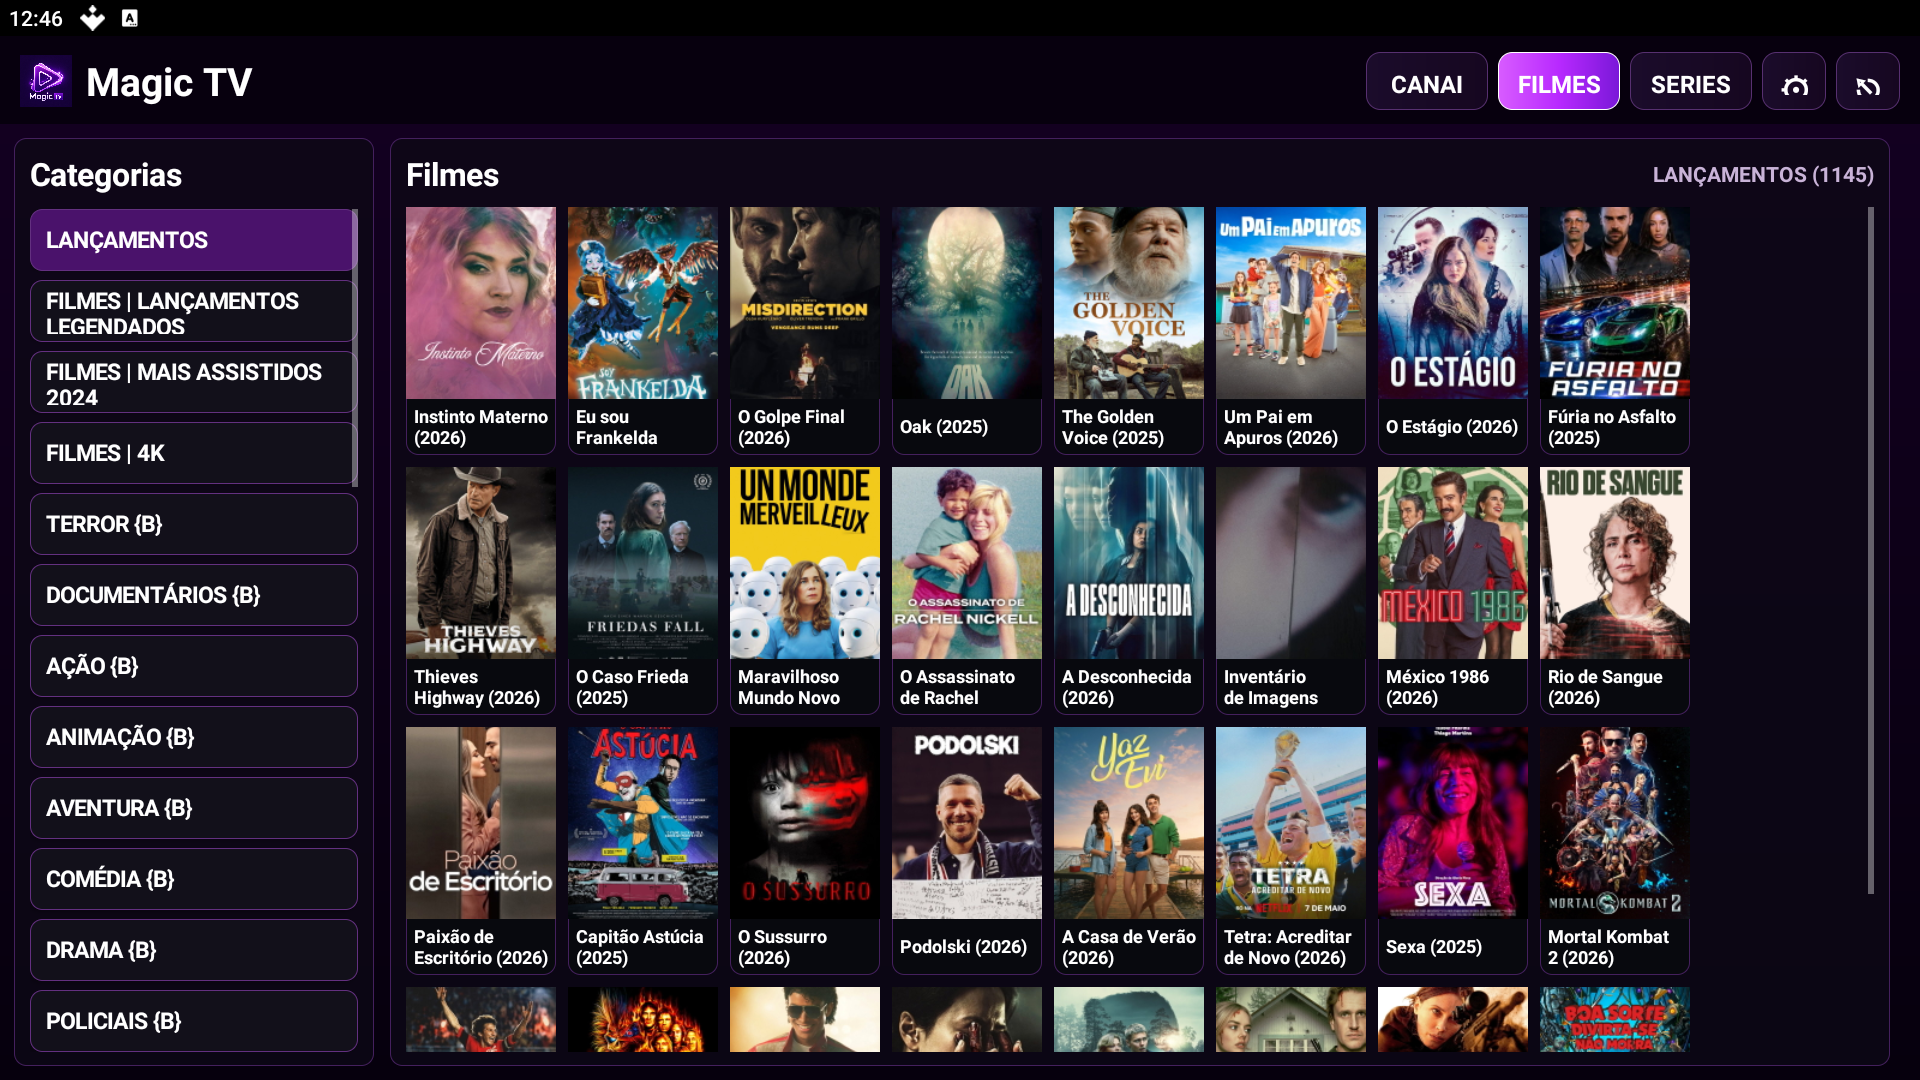
Task: Open Eu sou Frankelda movie
Action: [643, 330]
